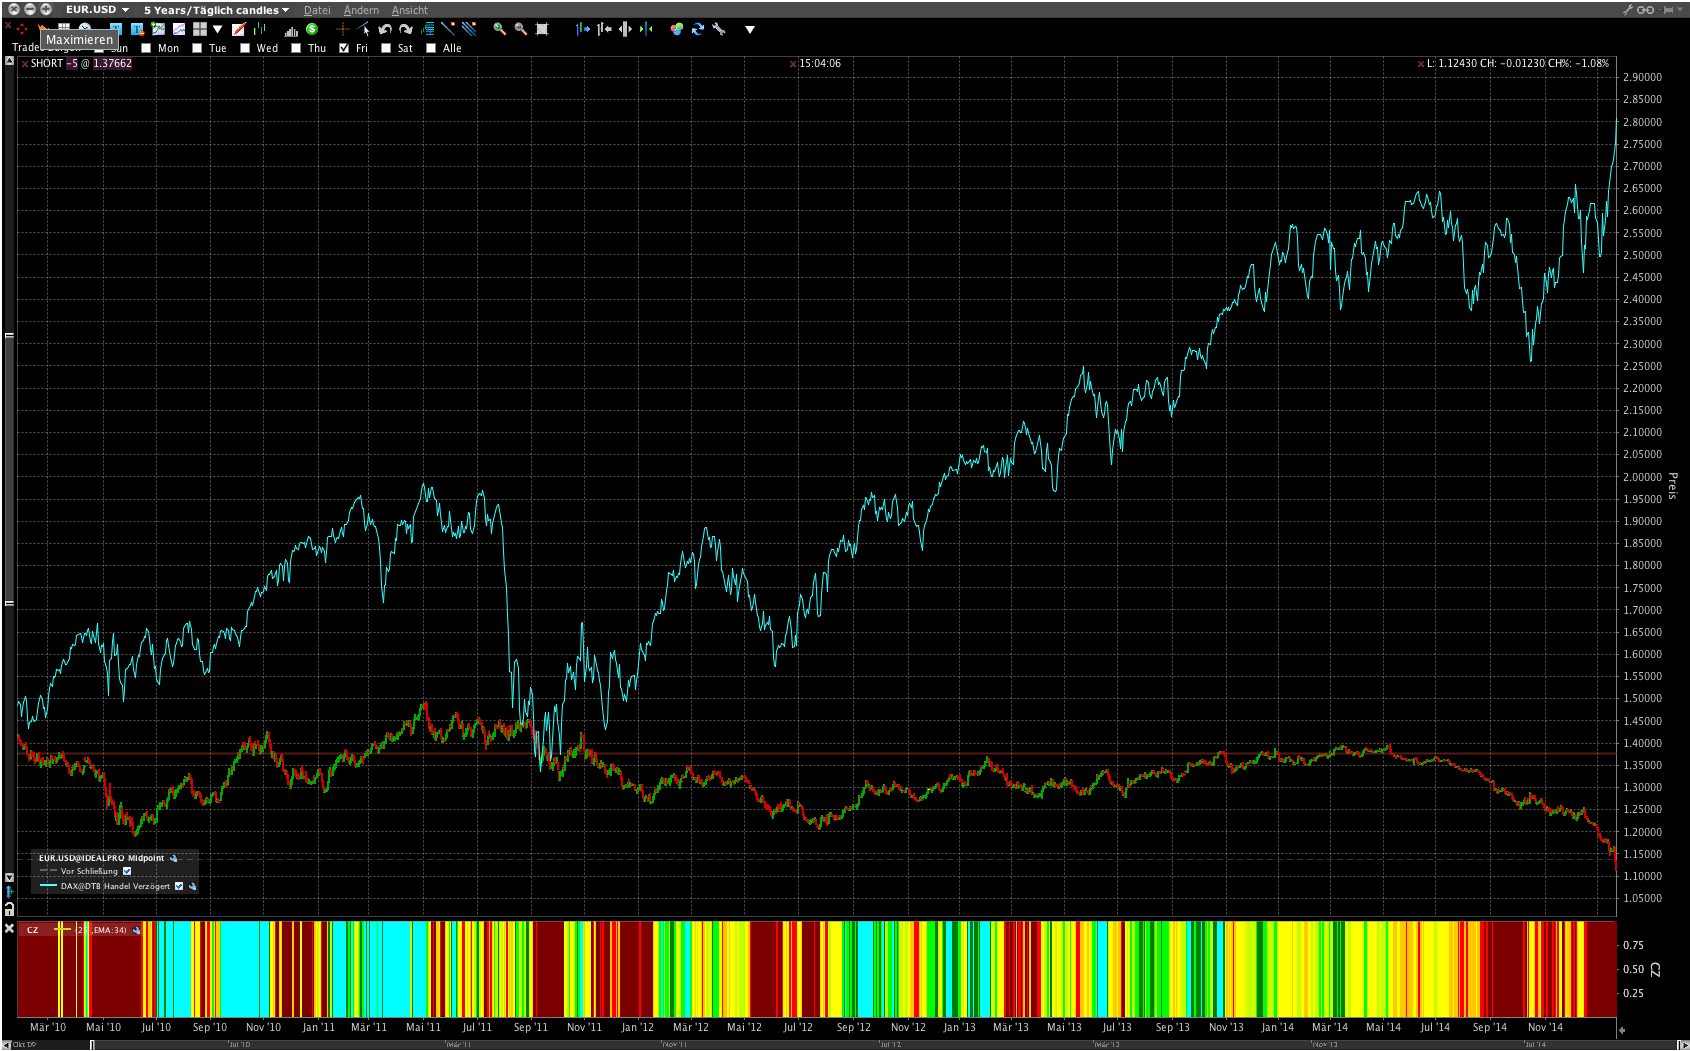This screenshot has height=1051, width=1690.
Task: Expand the rightmost toolbar overflow arrow
Action: point(750,29)
